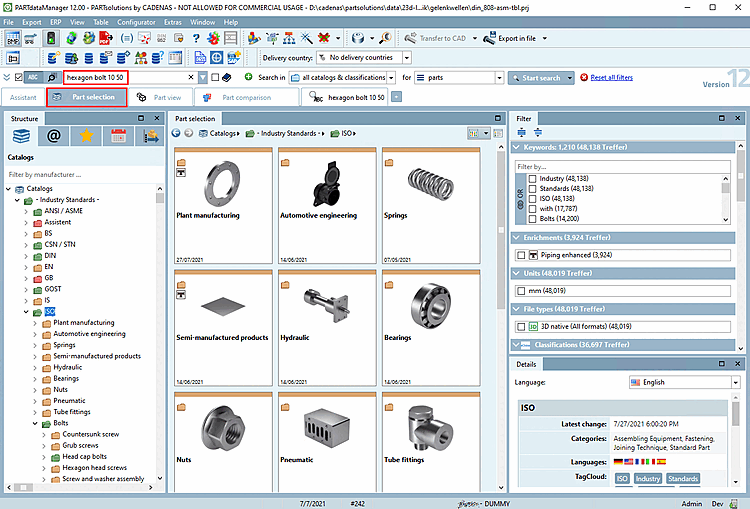Click the table grid icon in second toolbar
This screenshot has height=509, width=750.
tap(175, 57)
